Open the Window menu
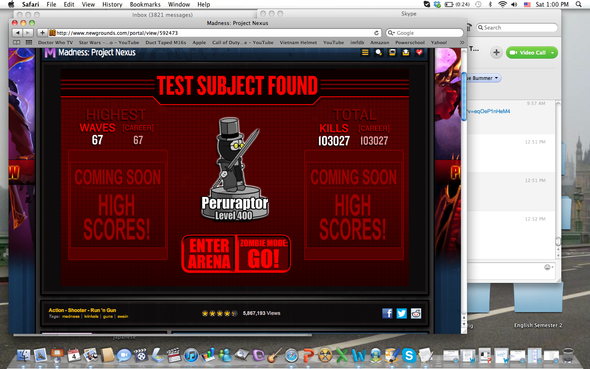 point(179,5)
